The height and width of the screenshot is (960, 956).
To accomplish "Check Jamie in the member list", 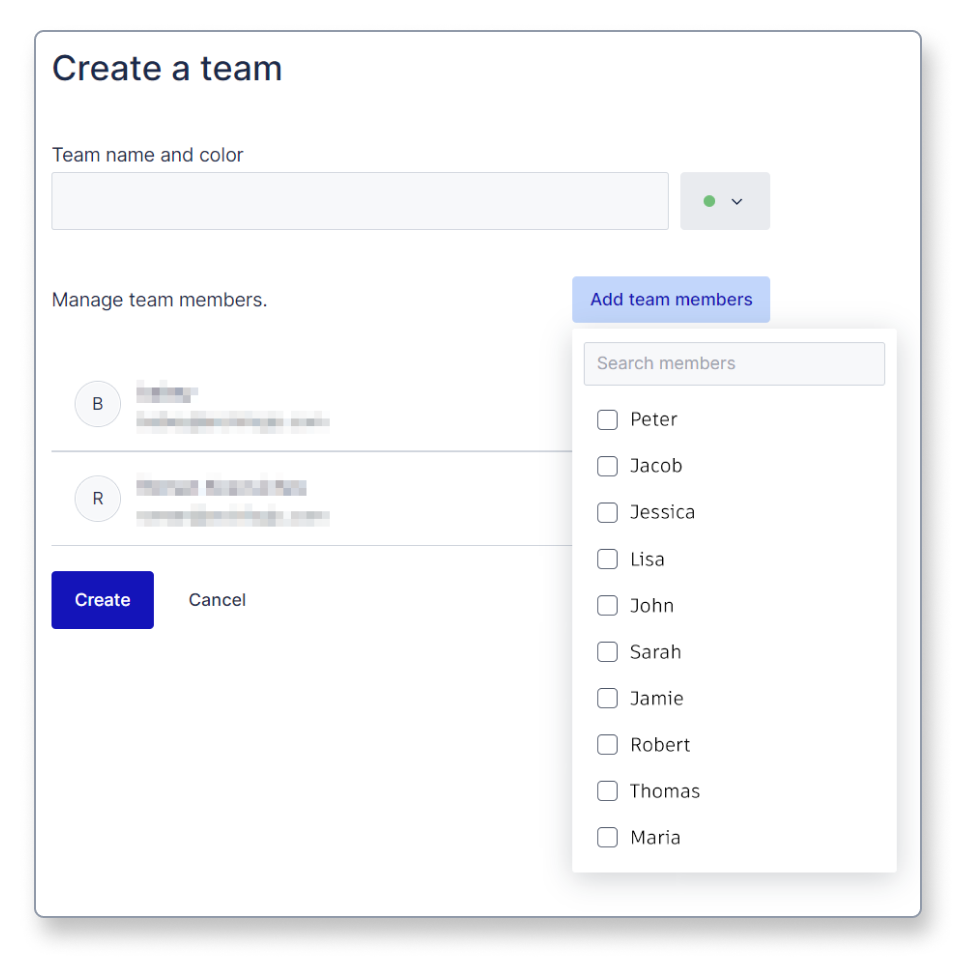I will (607, 698).
